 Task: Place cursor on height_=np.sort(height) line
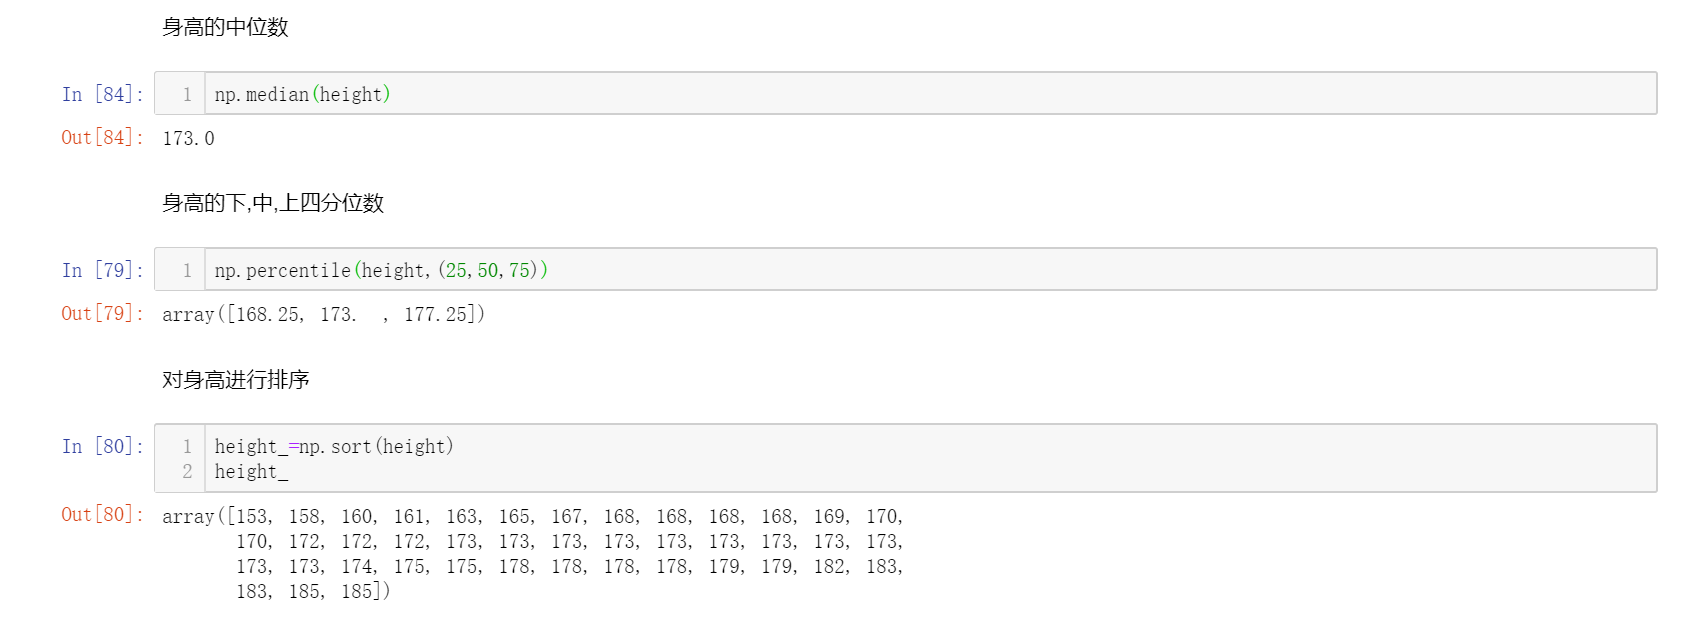[334, 446]
